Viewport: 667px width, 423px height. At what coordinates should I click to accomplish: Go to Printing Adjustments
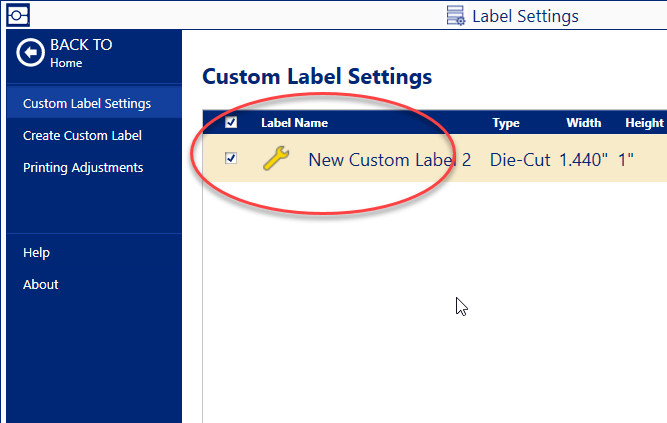83,167
